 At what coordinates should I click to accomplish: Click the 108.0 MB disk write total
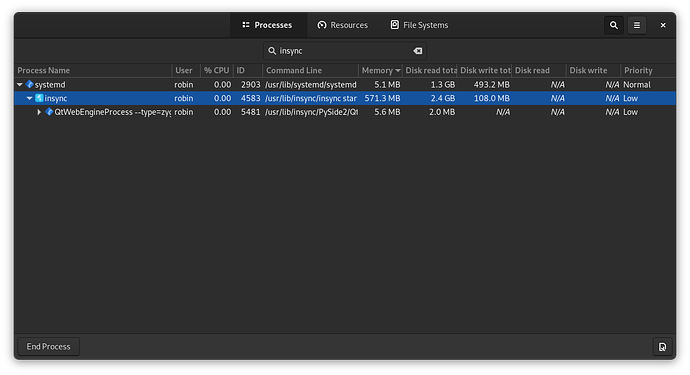492,98
